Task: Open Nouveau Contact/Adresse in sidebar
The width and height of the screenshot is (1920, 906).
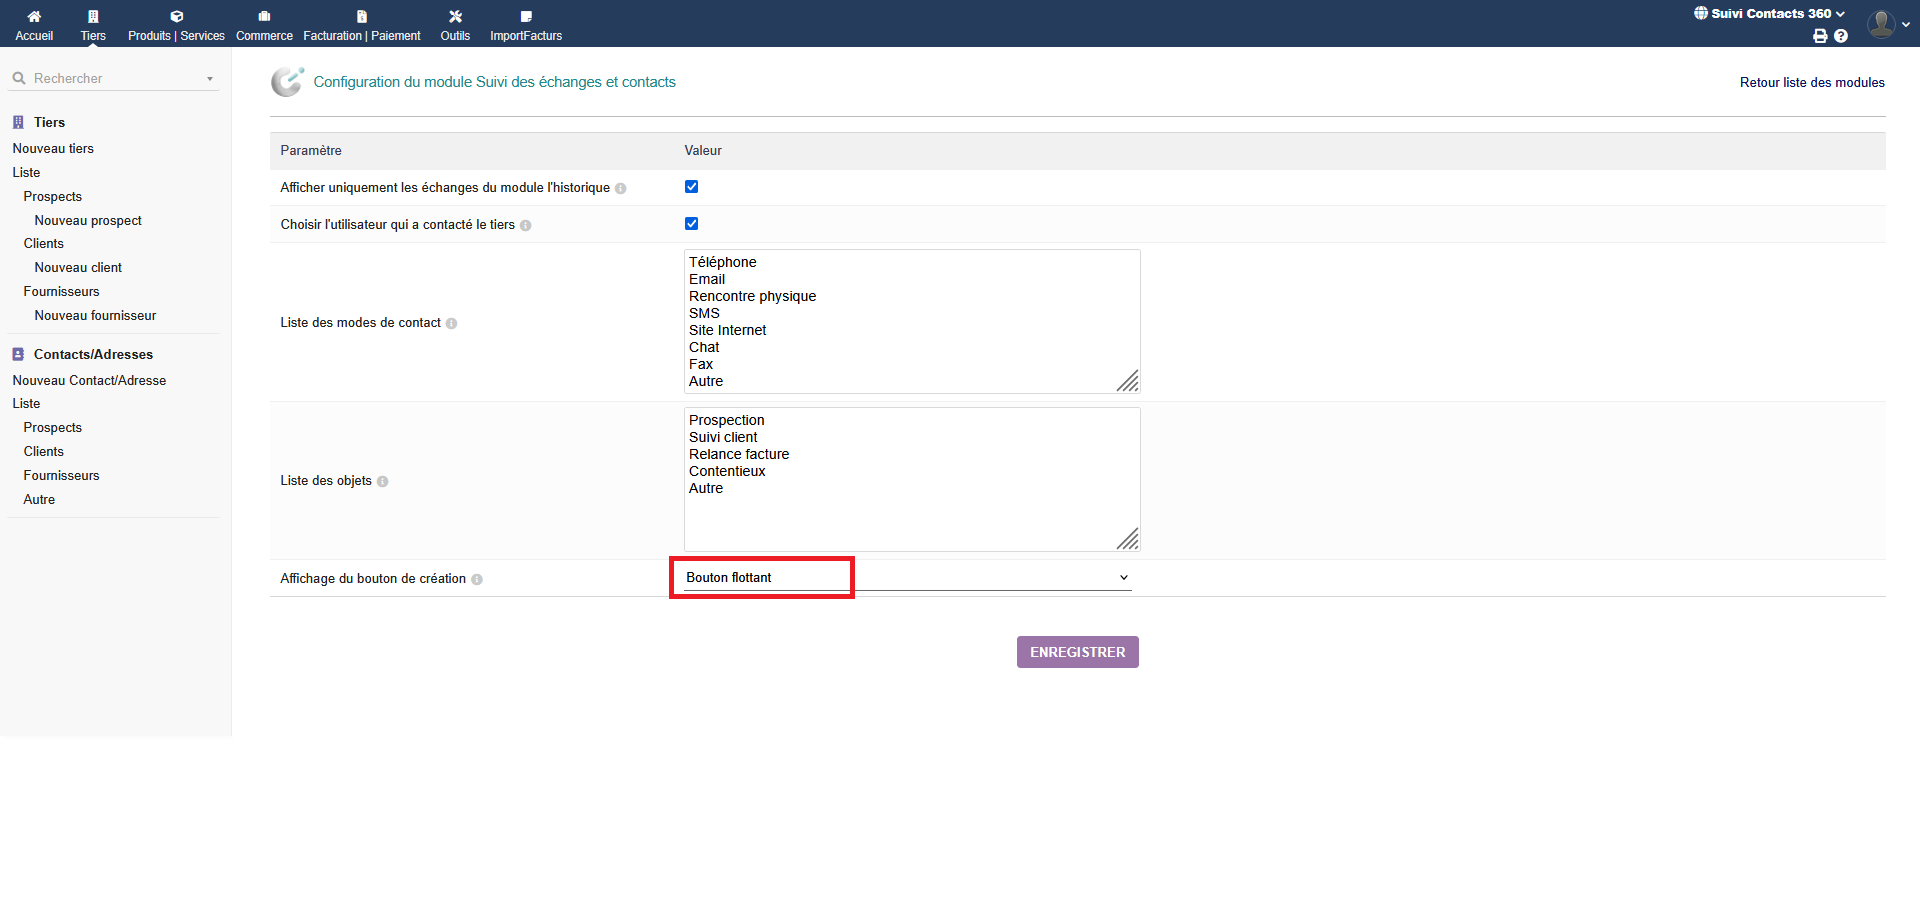Action: [x=89, y=381]
